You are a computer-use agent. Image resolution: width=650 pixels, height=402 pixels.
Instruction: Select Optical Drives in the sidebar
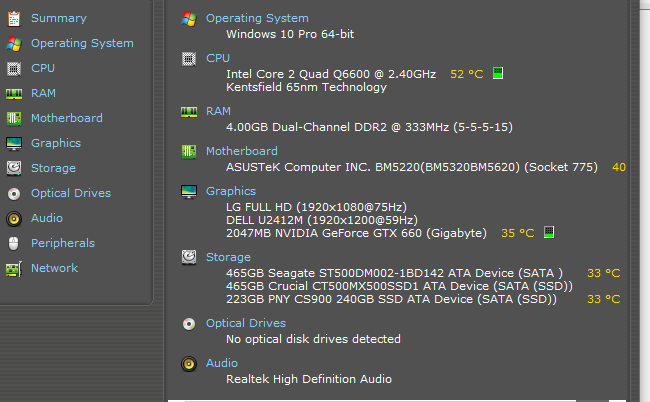point(71,193)
